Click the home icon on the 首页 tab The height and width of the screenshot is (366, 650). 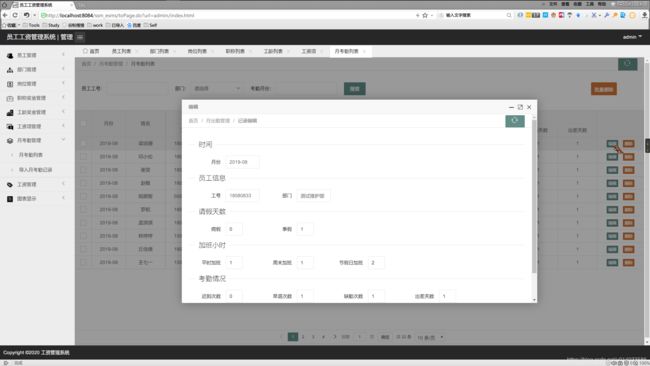coord(85,51)
